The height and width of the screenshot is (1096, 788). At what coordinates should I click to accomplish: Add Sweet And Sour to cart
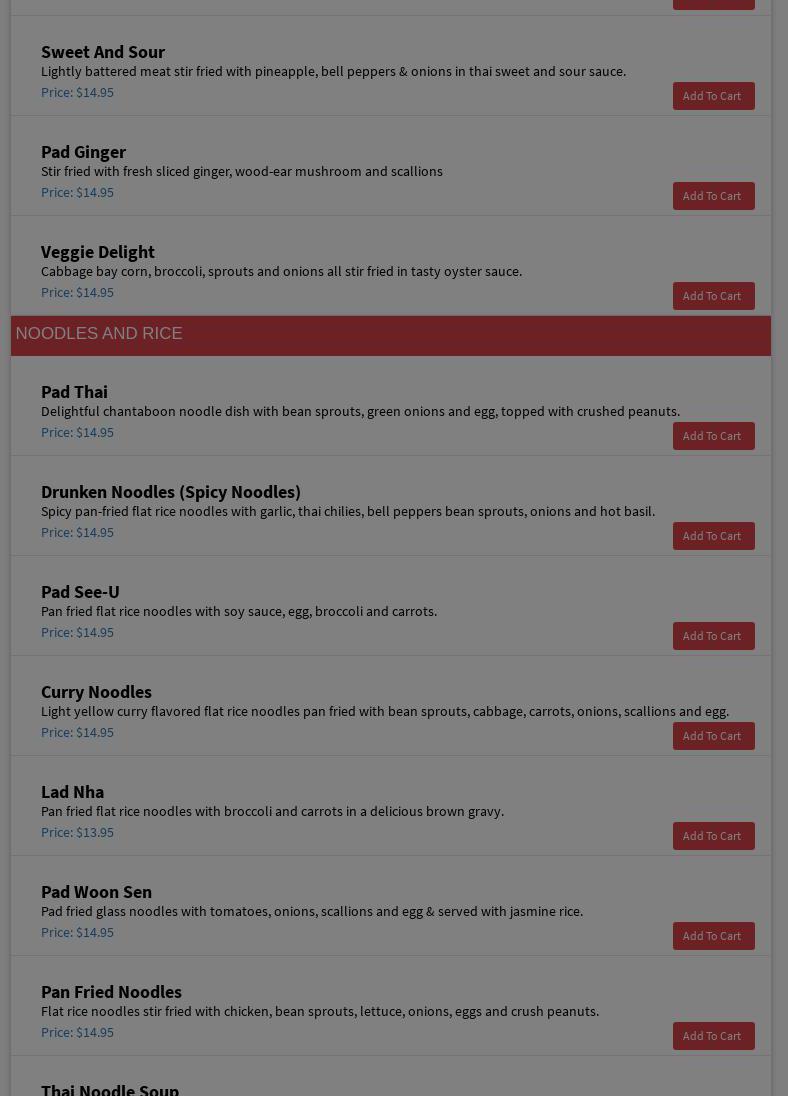713,96
